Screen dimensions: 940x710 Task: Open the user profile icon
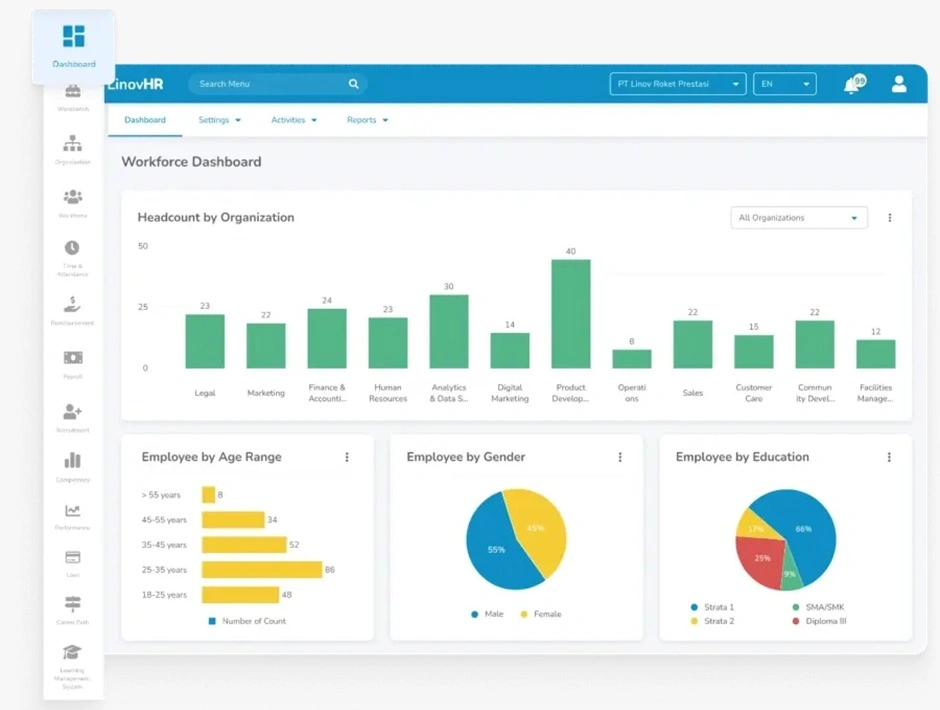(899, 84)
